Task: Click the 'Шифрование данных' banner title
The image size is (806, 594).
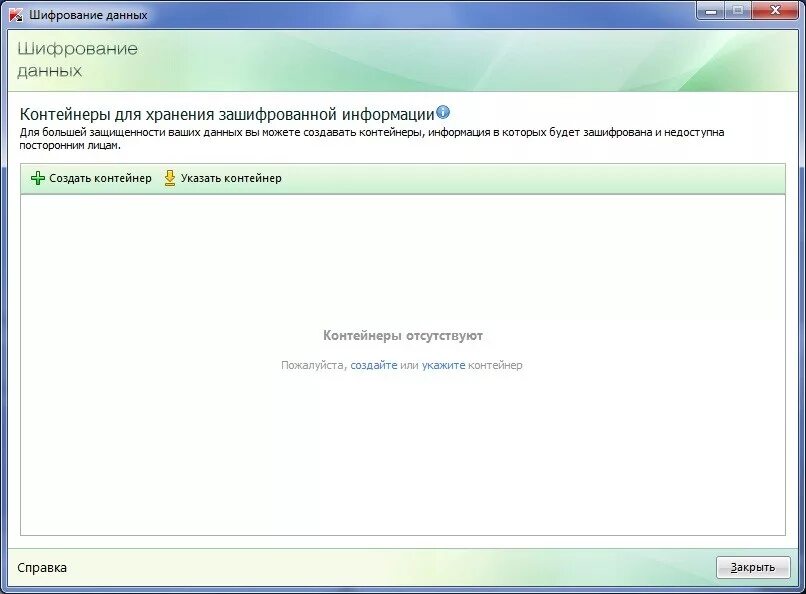Action: tap(78, 59)
